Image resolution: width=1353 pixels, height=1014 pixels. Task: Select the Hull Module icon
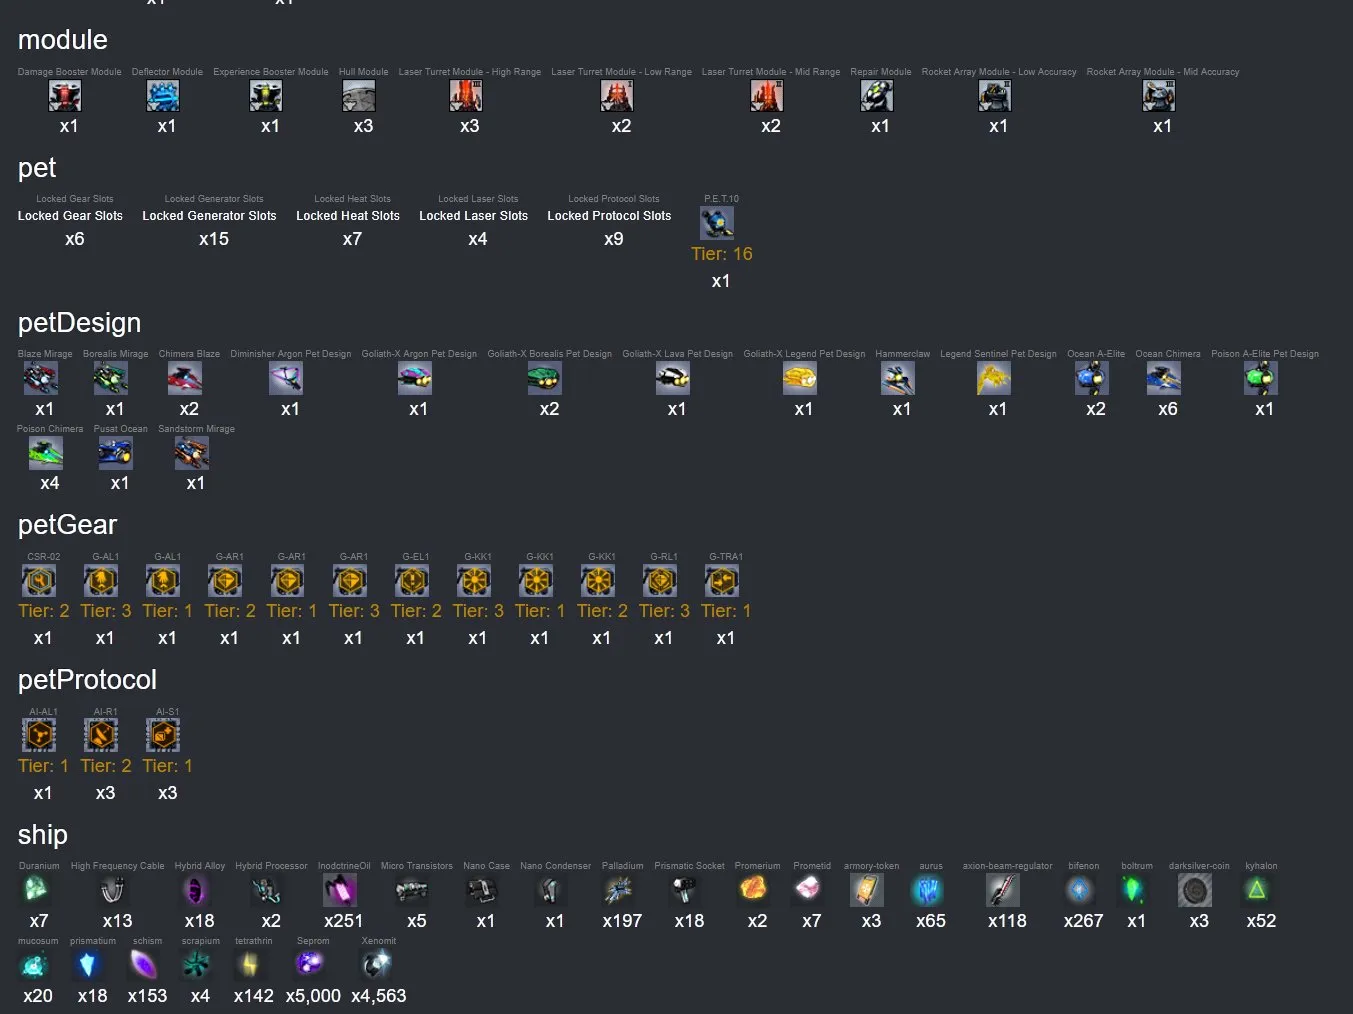tap(359, 96)
